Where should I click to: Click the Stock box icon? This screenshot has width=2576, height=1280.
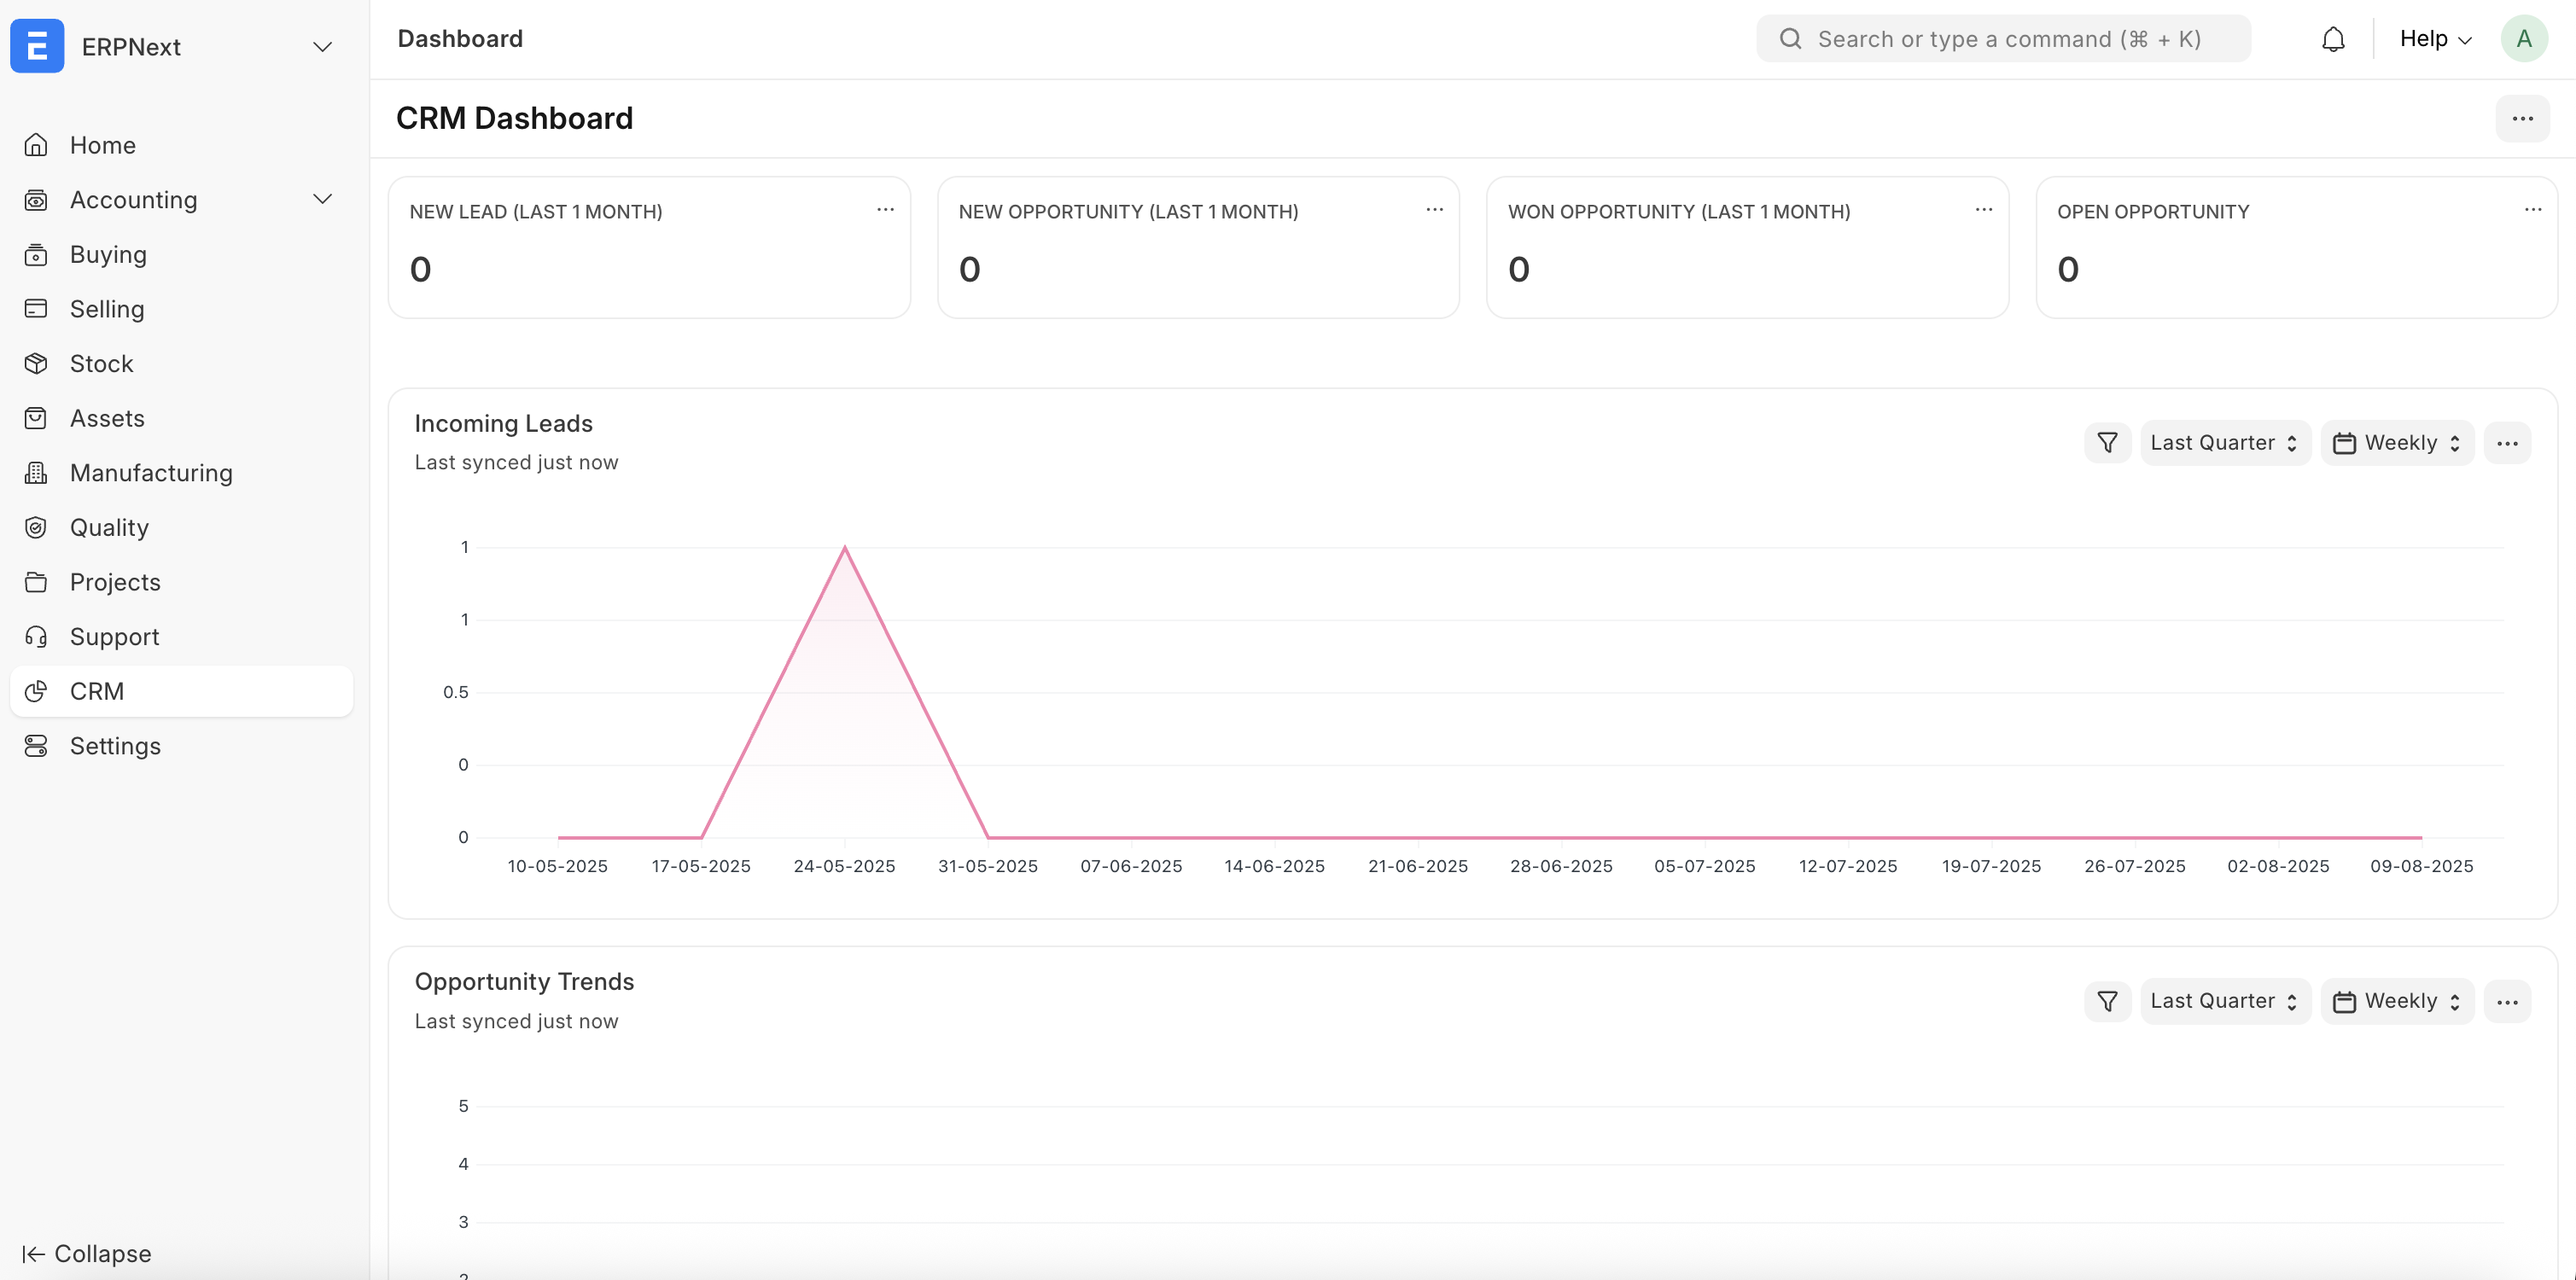pos(36,363)
